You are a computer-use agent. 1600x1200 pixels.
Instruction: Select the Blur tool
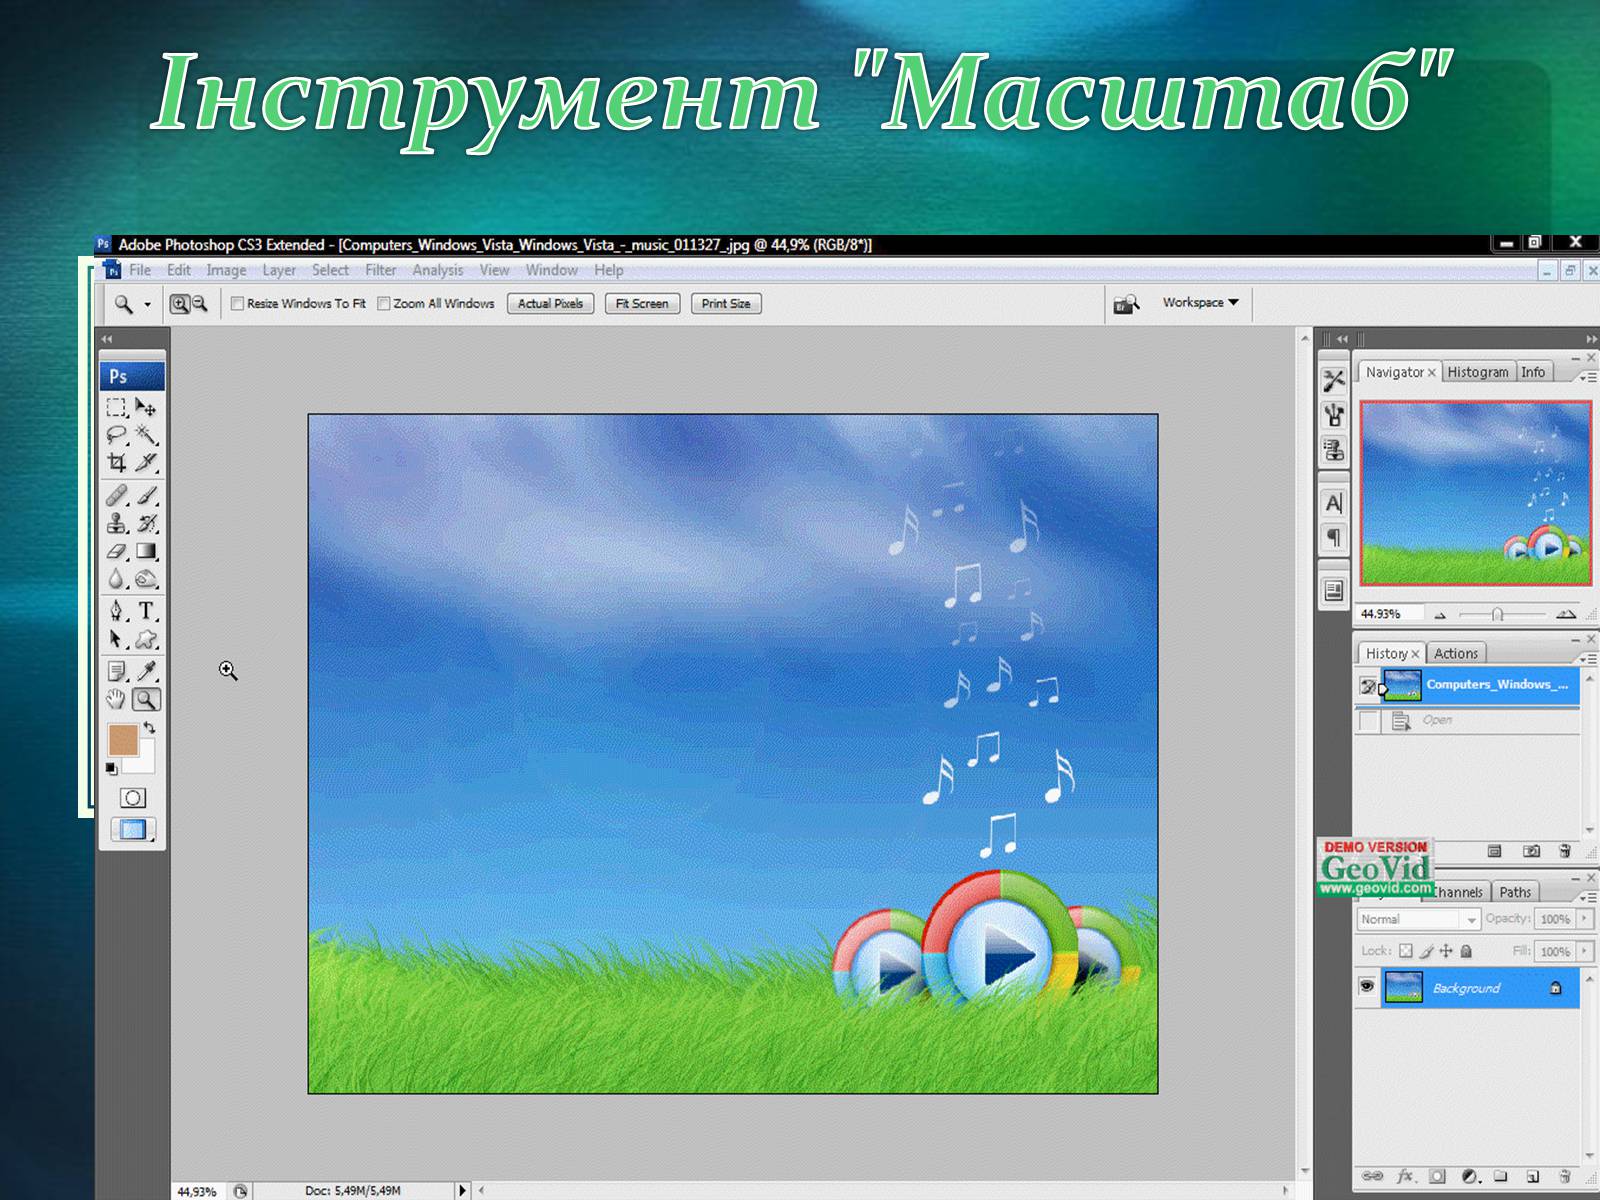[117, 579]
